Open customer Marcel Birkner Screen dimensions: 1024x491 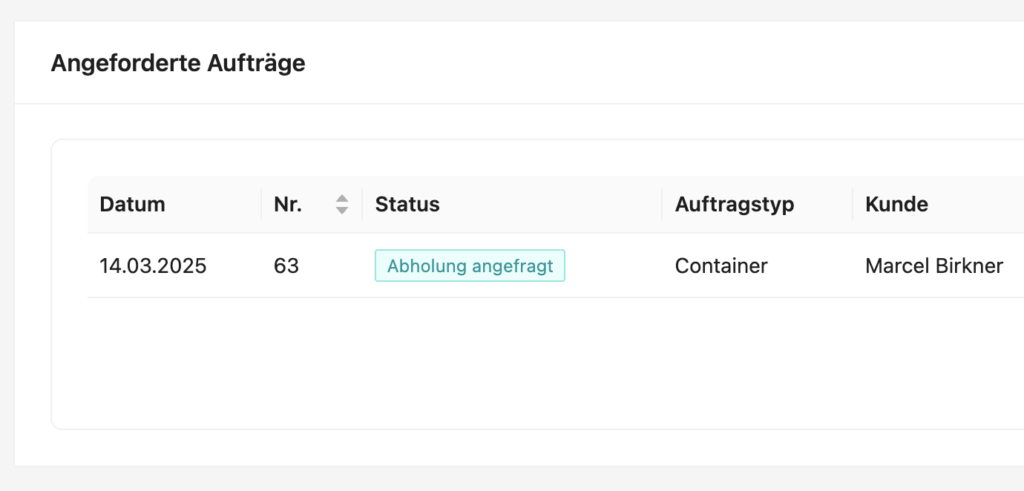click(934, 266)
